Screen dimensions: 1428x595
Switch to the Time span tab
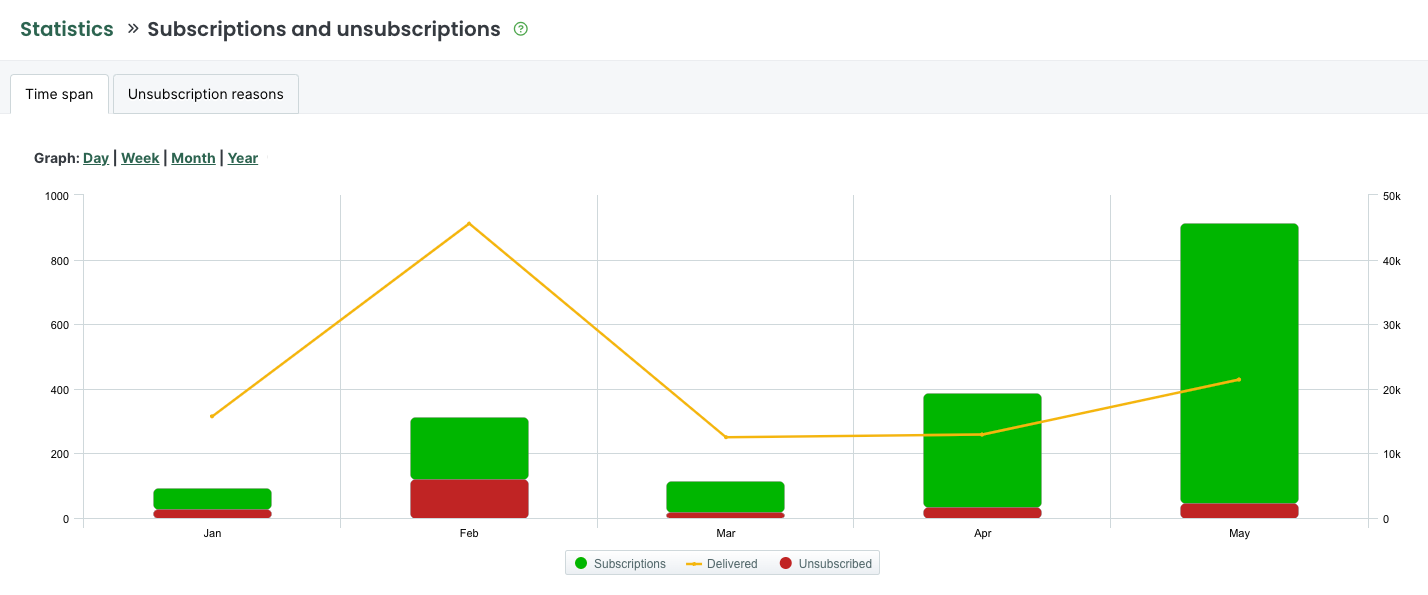coord(59,94)
